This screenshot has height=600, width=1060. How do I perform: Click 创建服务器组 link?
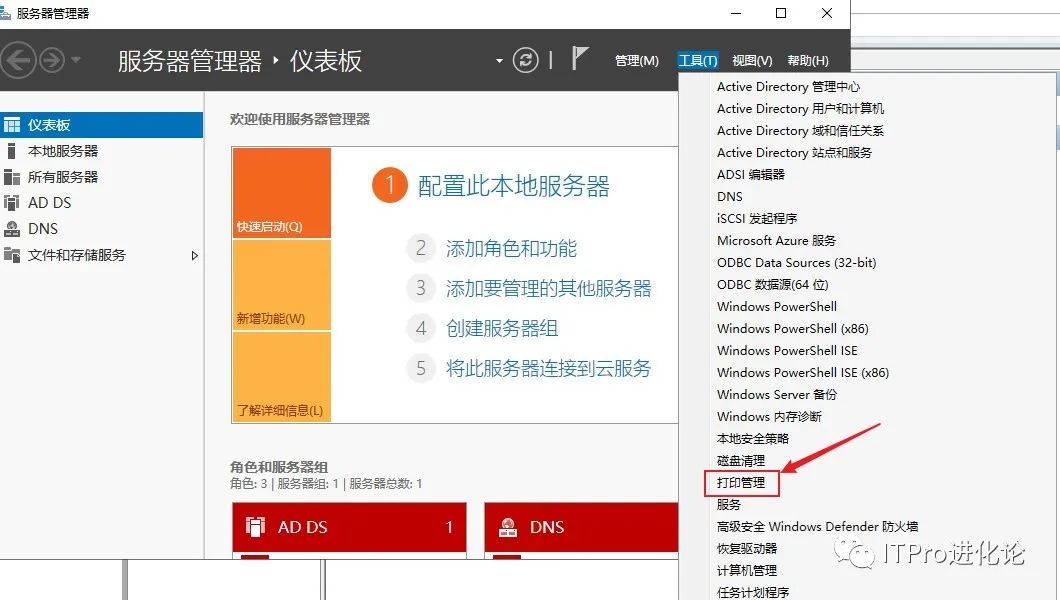click(502, 328)
